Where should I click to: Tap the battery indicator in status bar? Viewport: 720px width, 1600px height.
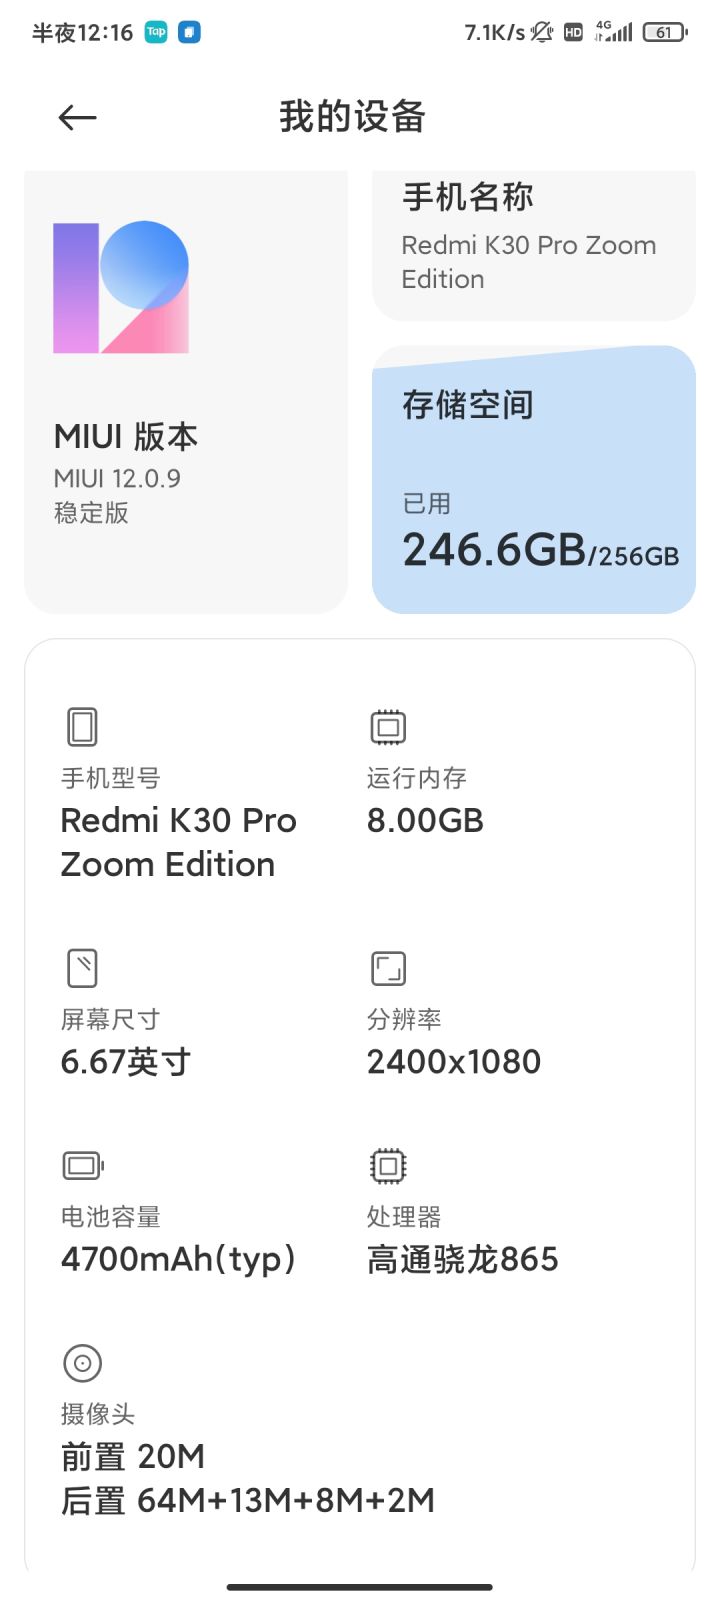point(665,32)
